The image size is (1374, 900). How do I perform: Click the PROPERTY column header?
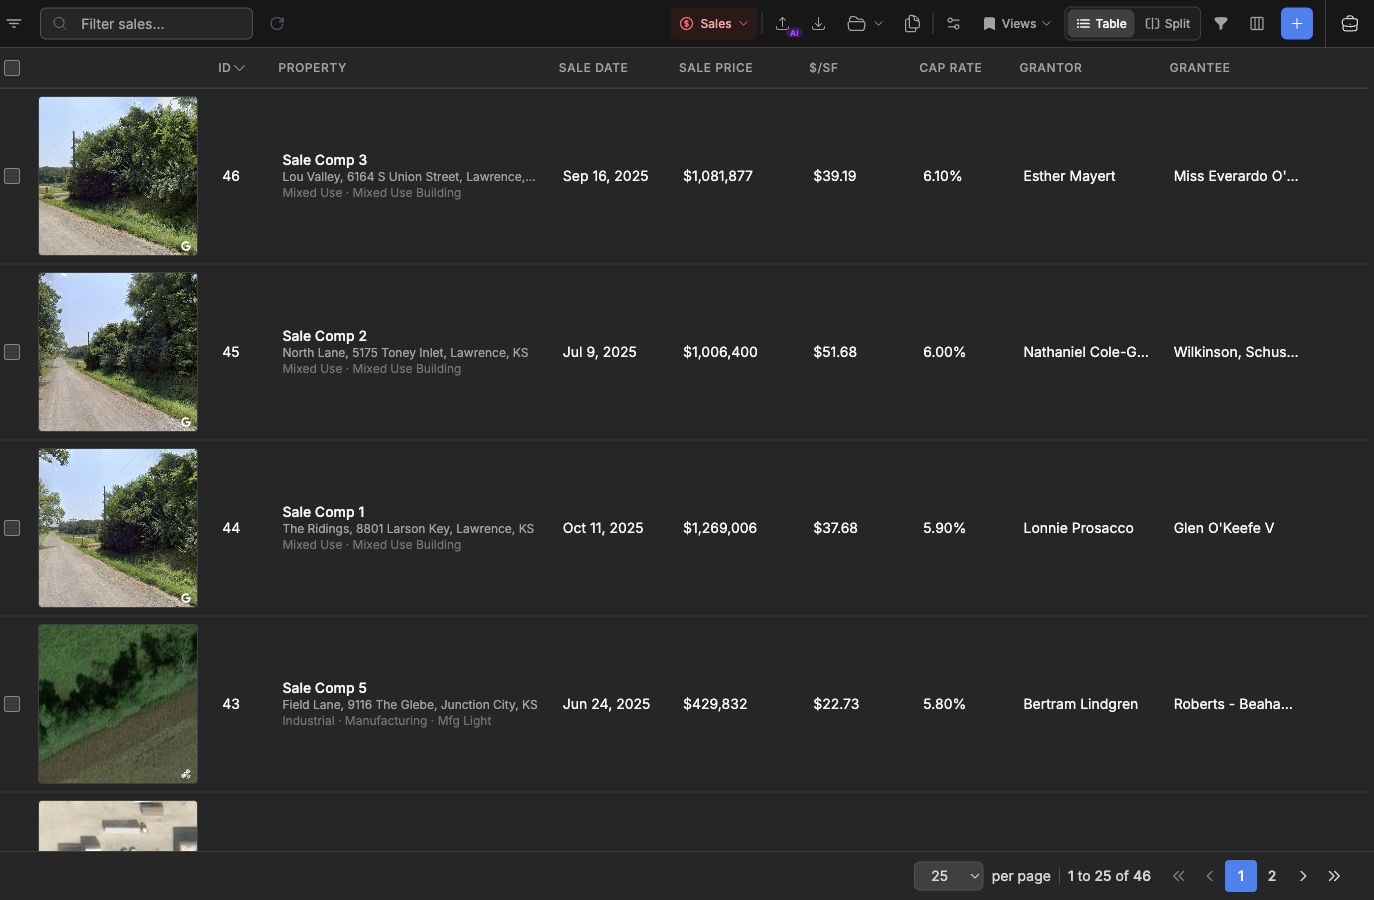click(312, 68)
